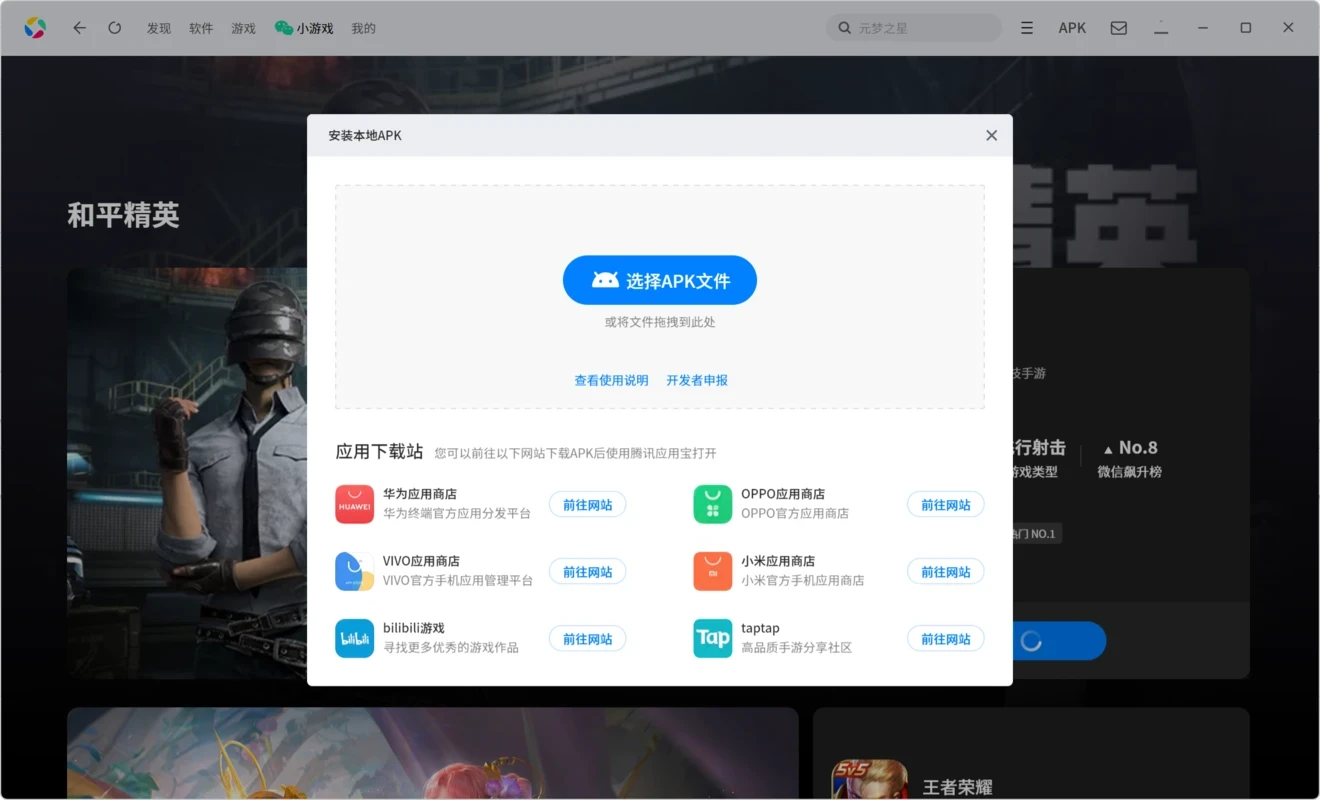
Task: Click the blue loading install button
Action: [1060, 641]
